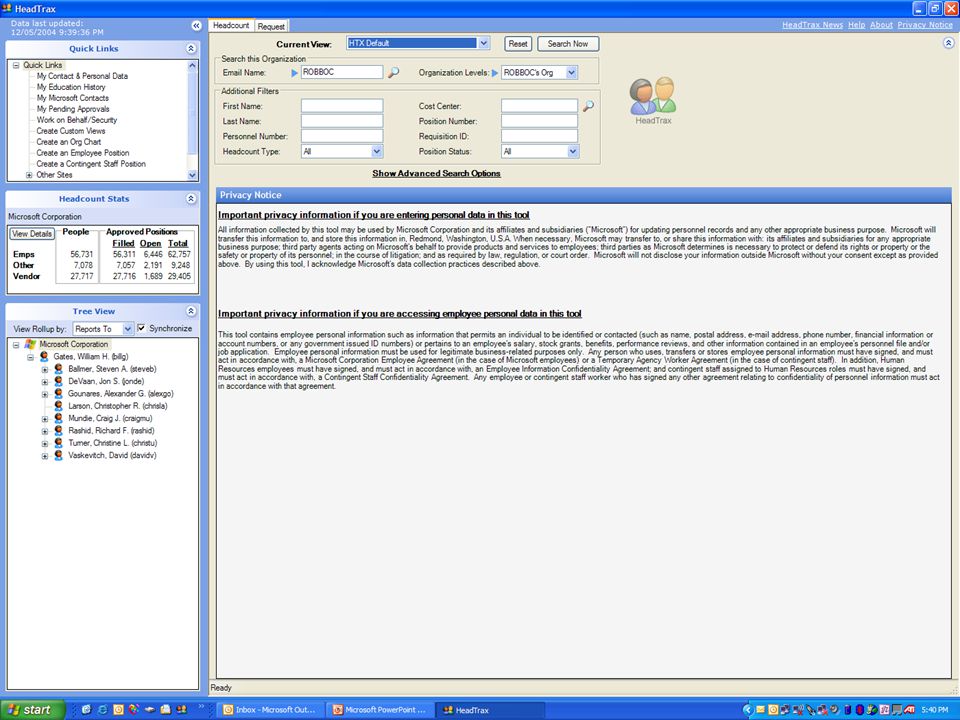This screenshot has height=720, width=960.
Task: Collapse the Quick Links tree root node
Action: tap(16, 65)
